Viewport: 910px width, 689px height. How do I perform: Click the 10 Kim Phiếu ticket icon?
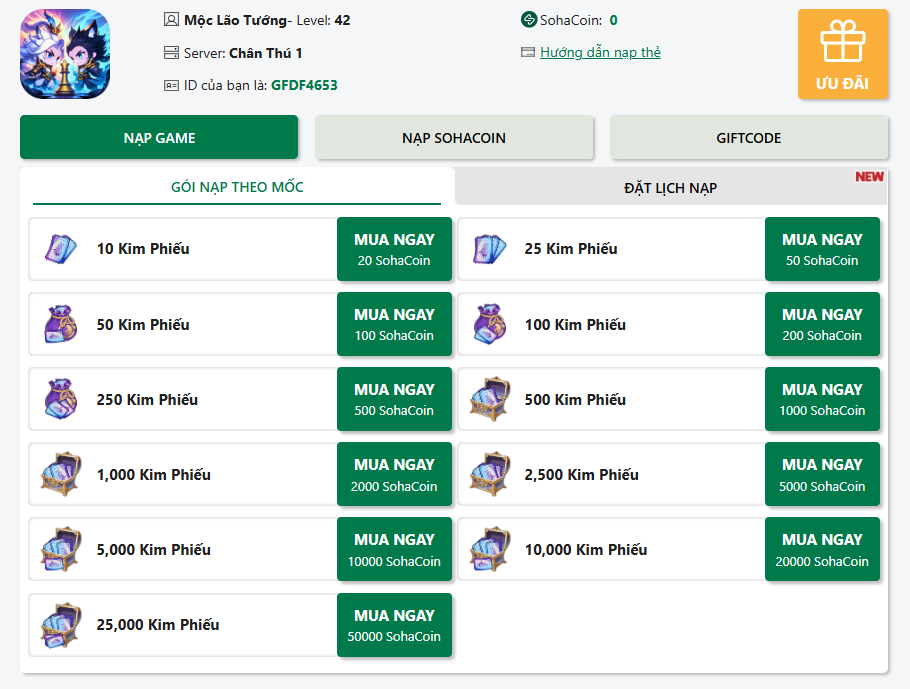click(60, 249)
